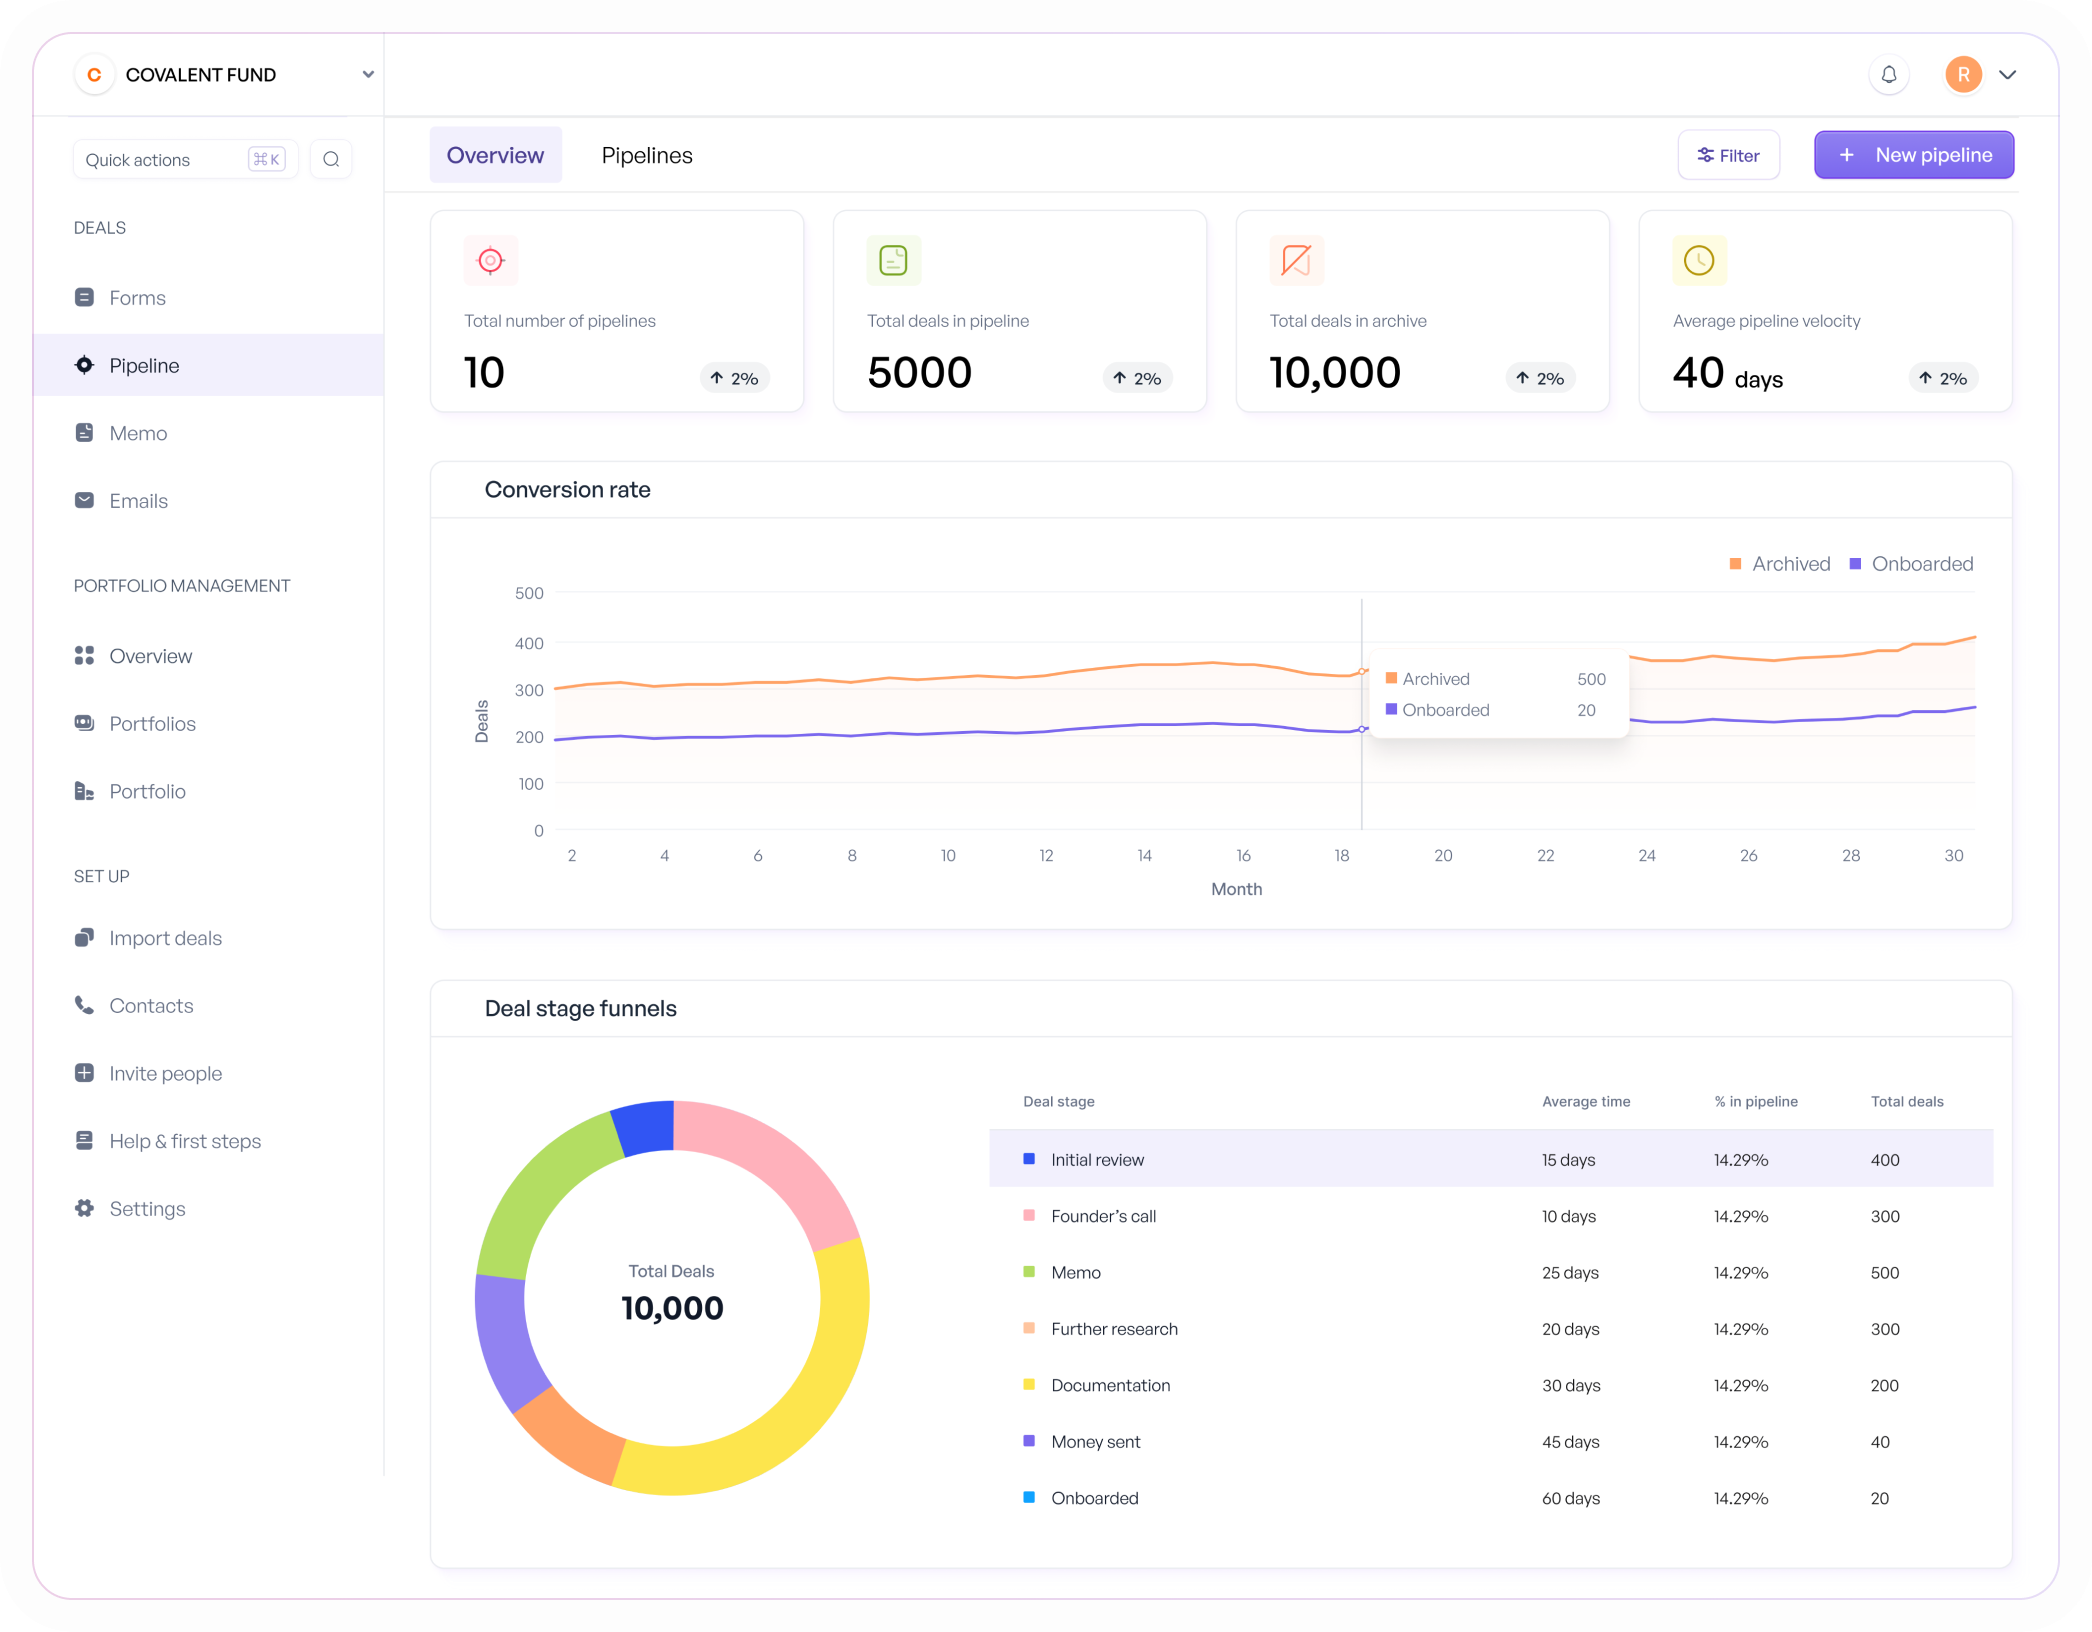Viewport: 2092px width, 1632px height.
Task: Click the Founder's call pink swatch
Action: coord(1028,1215)
